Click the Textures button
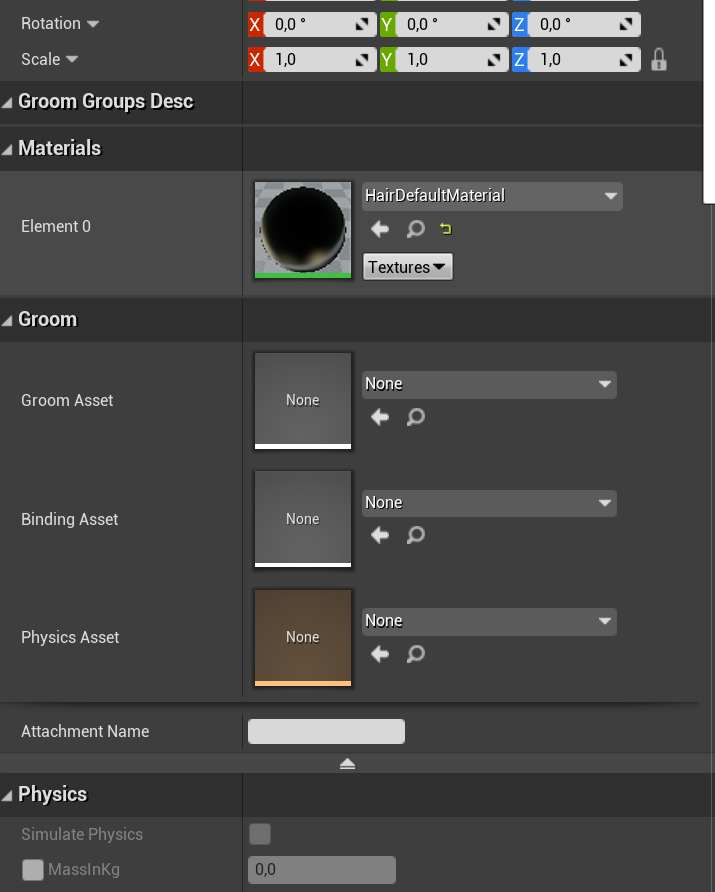This screenshot has height=892, width=715. [407, 267]
